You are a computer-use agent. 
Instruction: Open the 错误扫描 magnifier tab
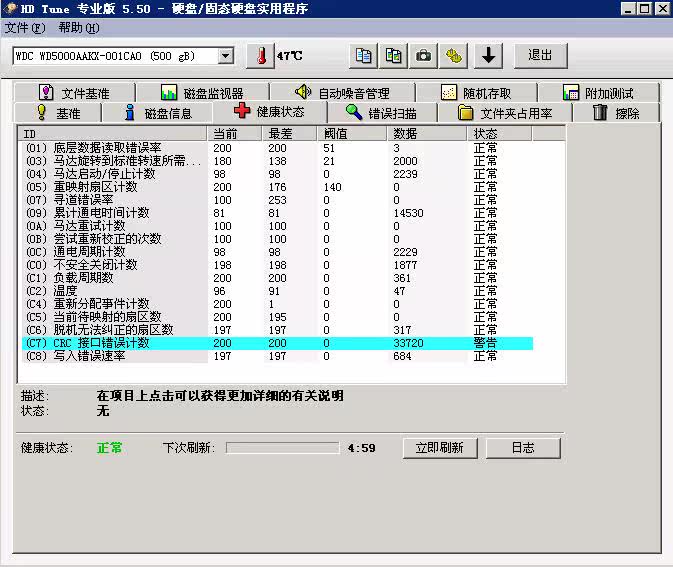(x=382, y=113)
